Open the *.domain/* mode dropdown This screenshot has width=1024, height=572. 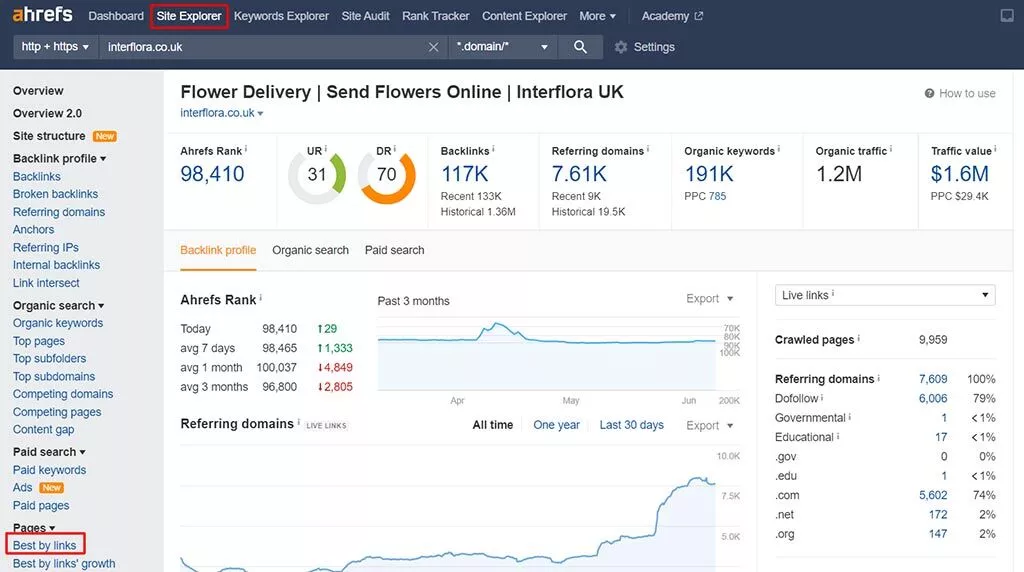coord(502,47)
